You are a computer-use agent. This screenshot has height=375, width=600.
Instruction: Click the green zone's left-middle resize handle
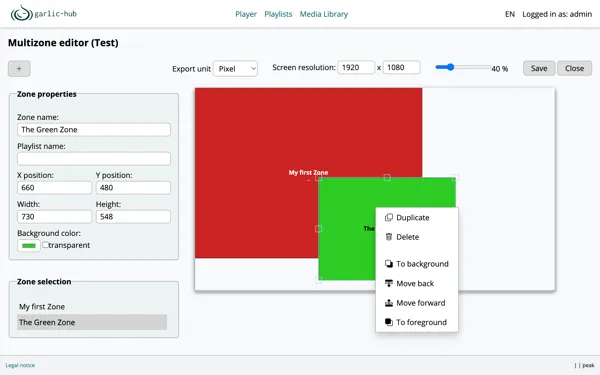[x=318, y=229]
